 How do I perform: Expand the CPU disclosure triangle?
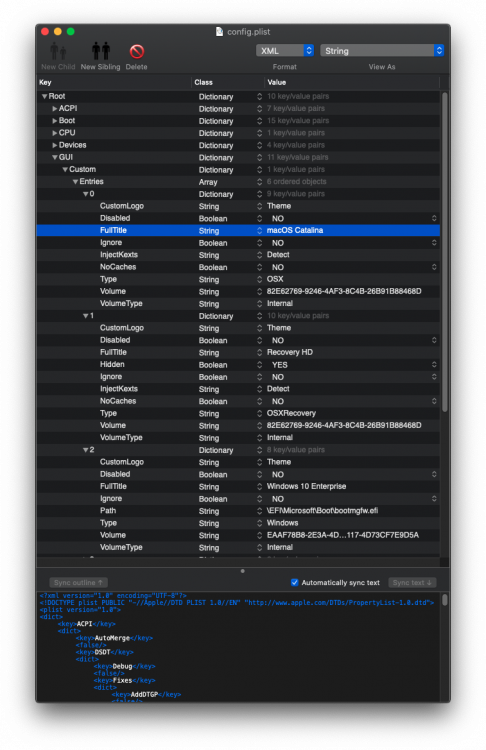[x=55, y=133]
